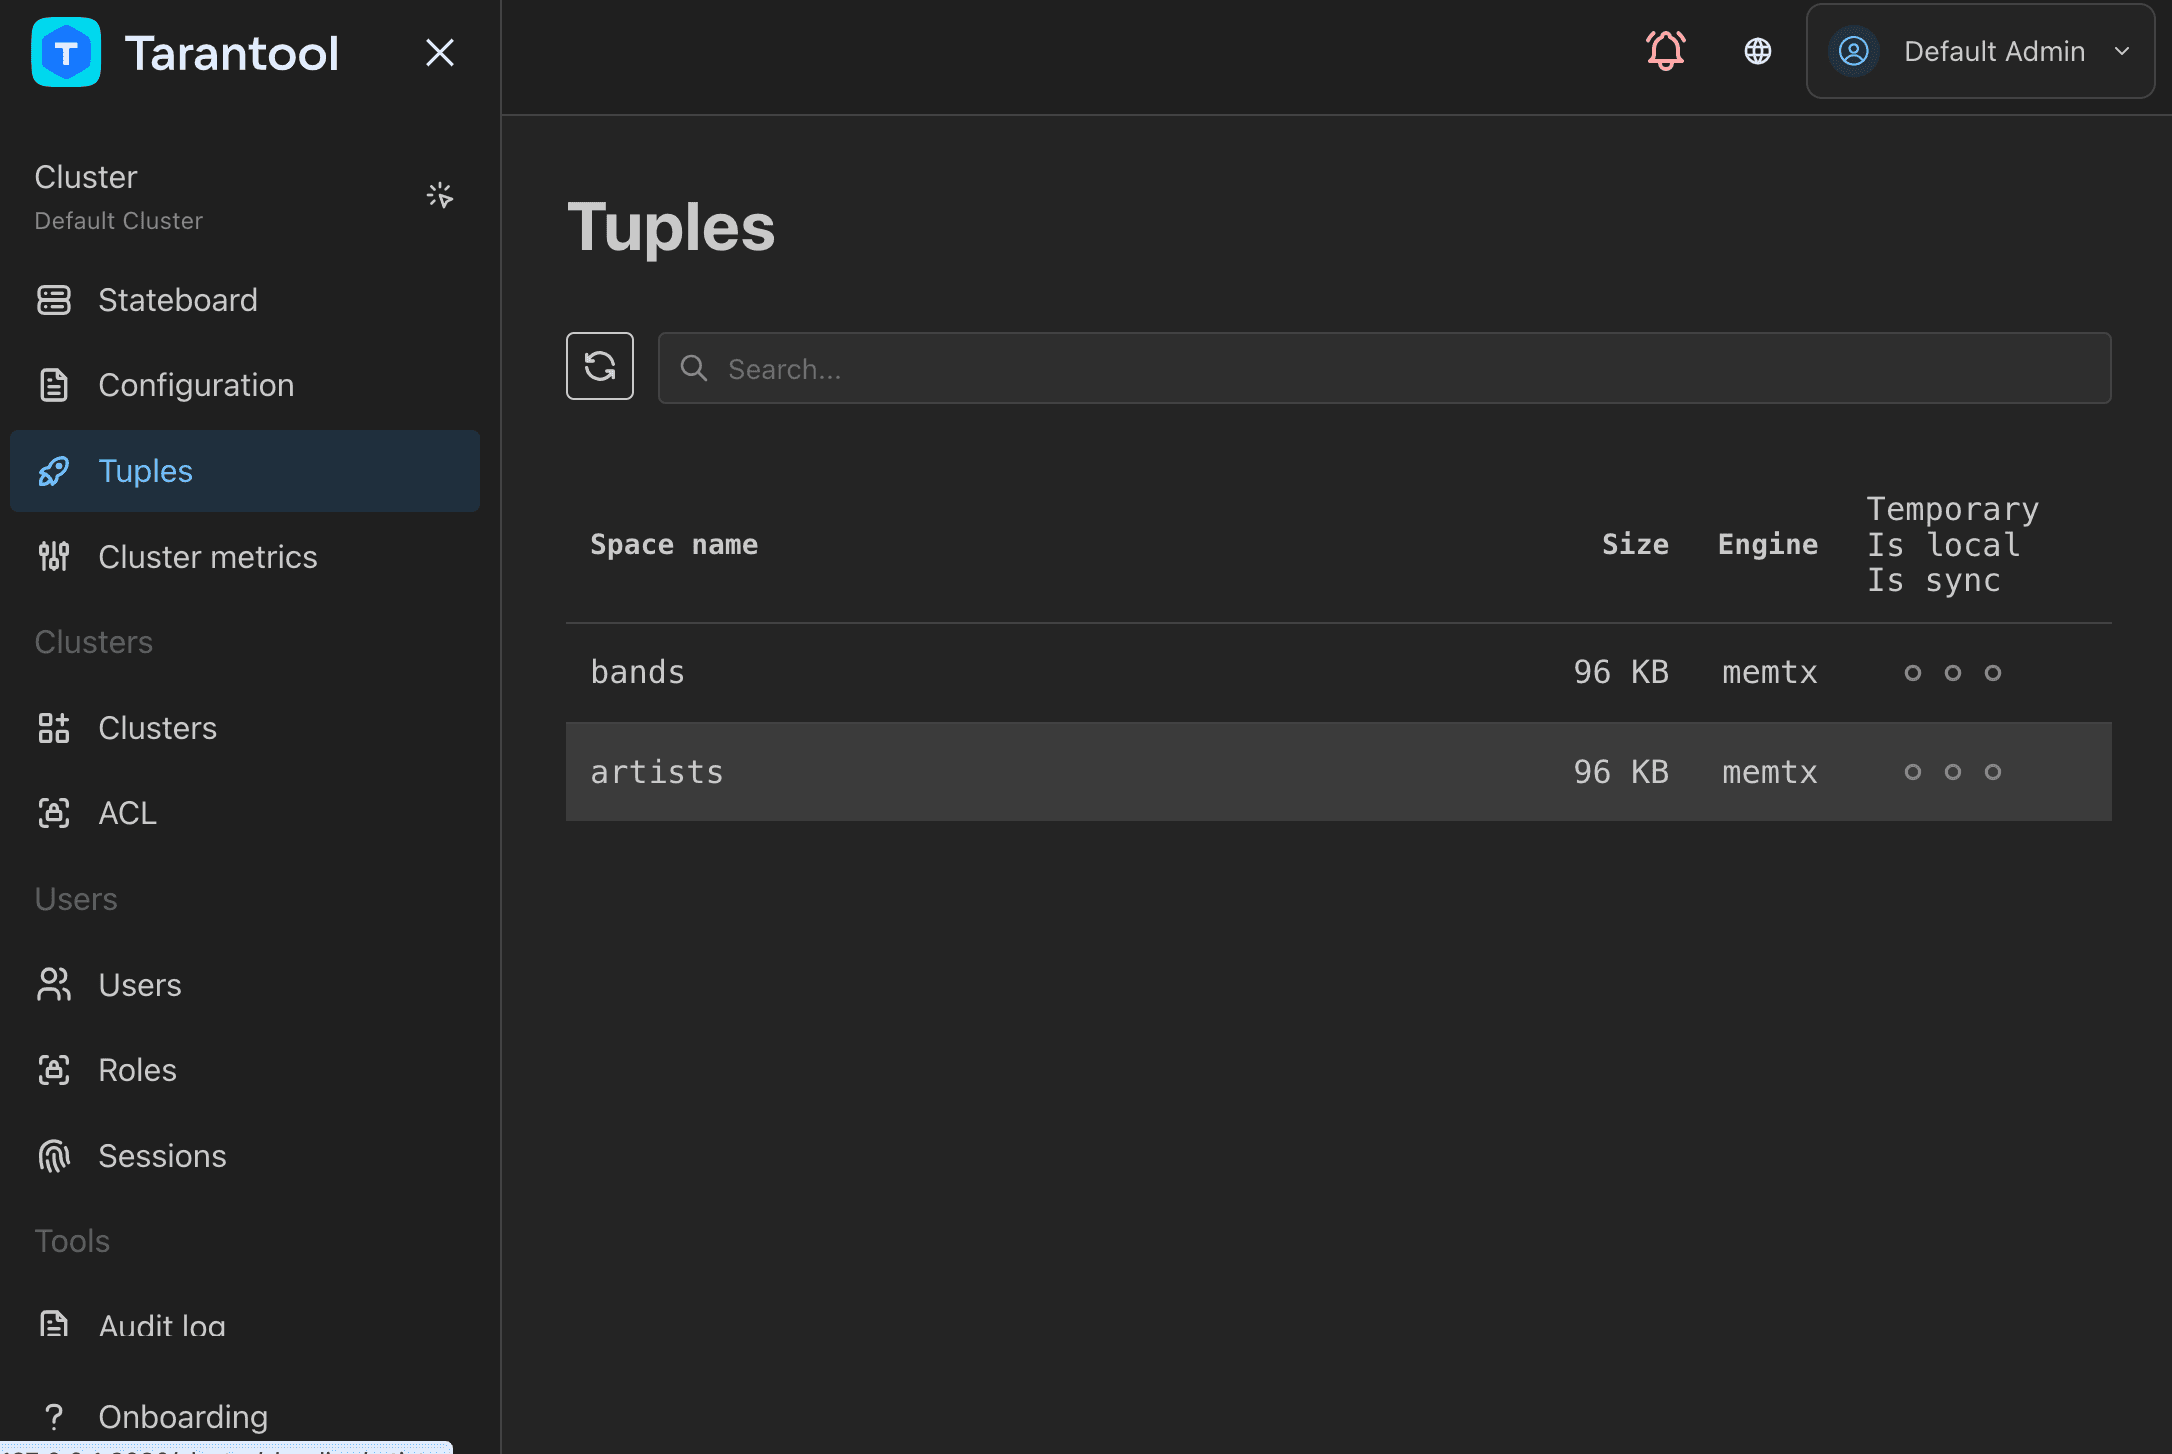Screen dimensions: 2172x1454
Task: Open the artists space row
Action: tap(1339, 771)
